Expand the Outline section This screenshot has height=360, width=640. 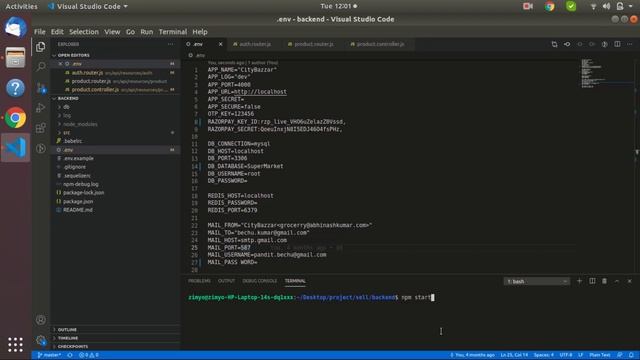point(67,329)
